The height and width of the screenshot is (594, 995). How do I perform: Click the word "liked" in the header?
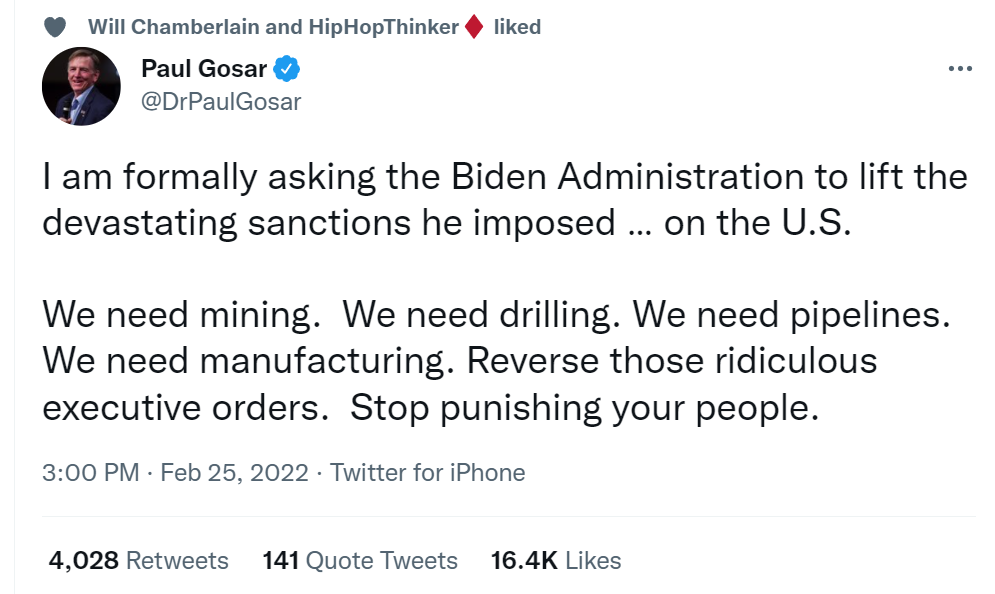[517, 27]
